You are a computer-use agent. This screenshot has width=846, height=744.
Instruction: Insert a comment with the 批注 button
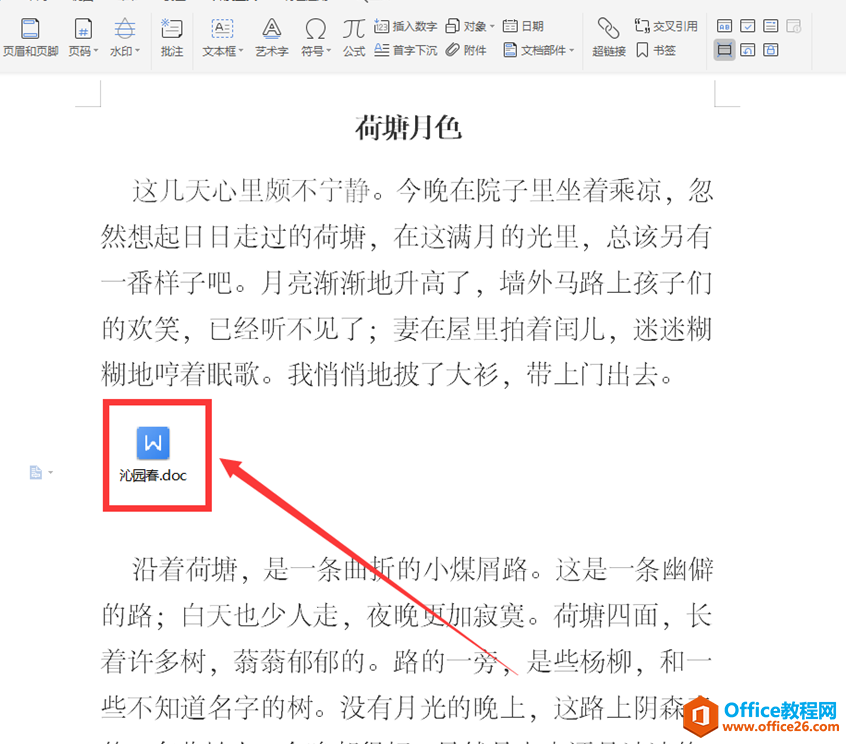pyautogui.click(x=172, y=37)
